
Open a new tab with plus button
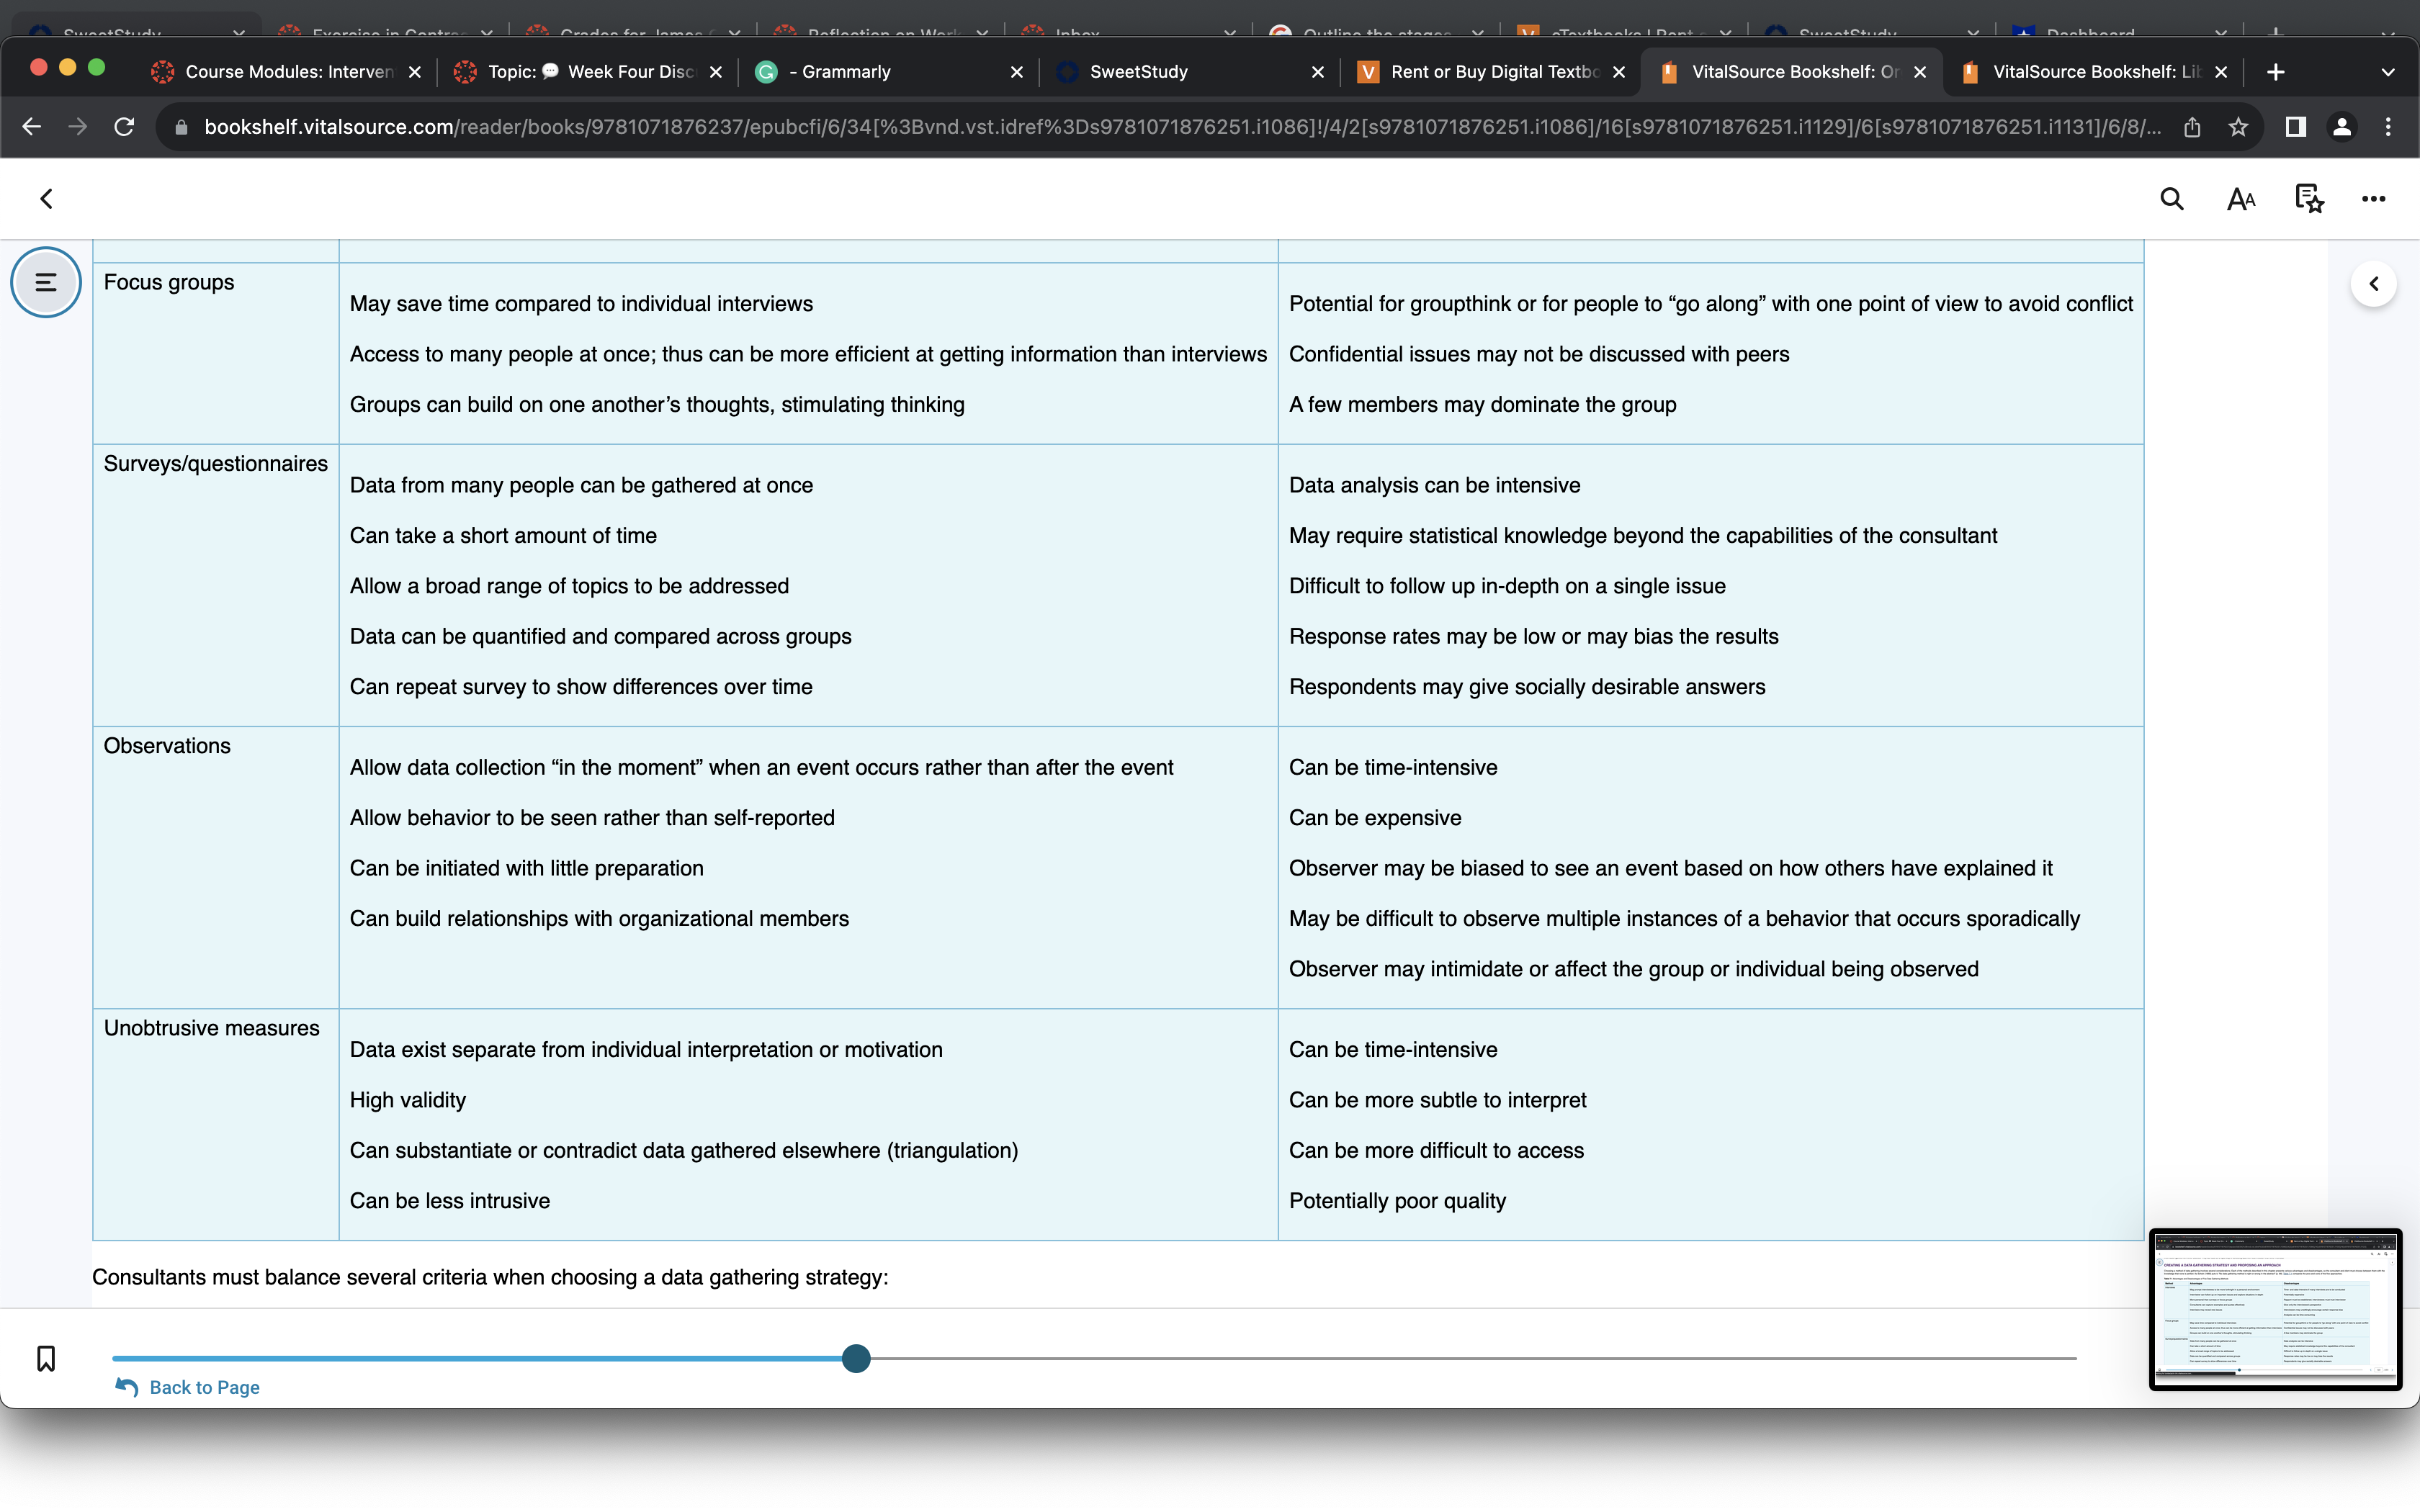click(2276, 72)
